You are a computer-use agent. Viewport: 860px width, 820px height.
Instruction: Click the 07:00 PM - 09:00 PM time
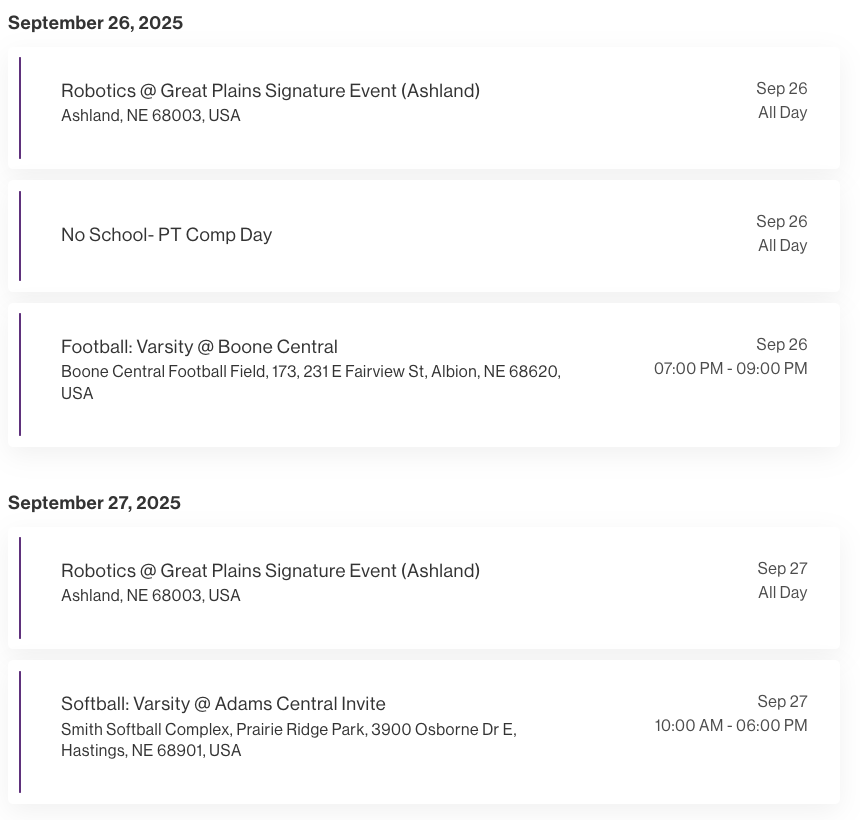tap(730, 369)
